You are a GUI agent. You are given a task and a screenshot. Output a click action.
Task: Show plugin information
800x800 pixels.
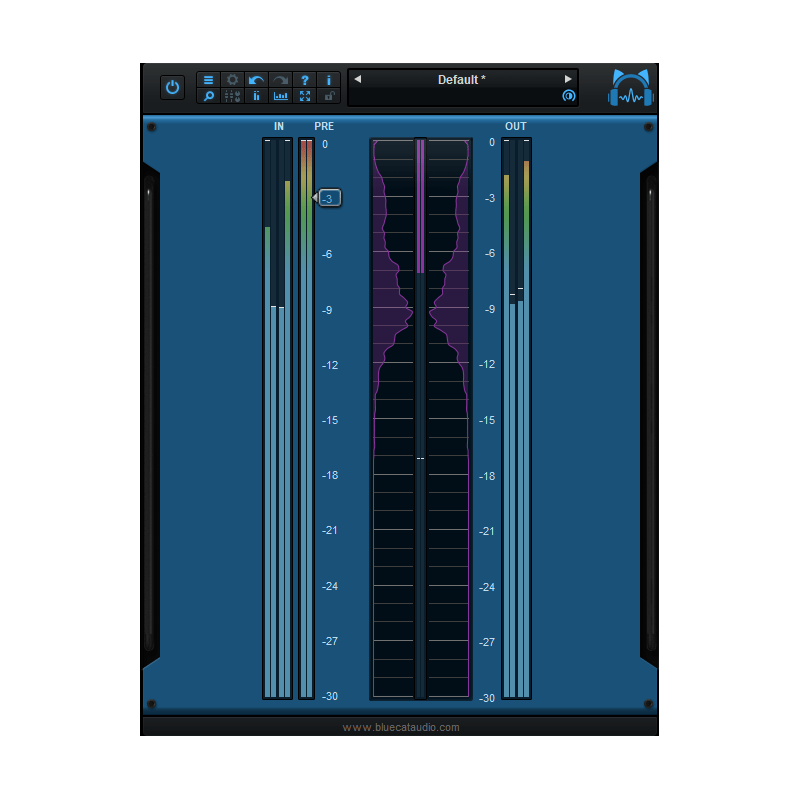[x=329, y=80]
